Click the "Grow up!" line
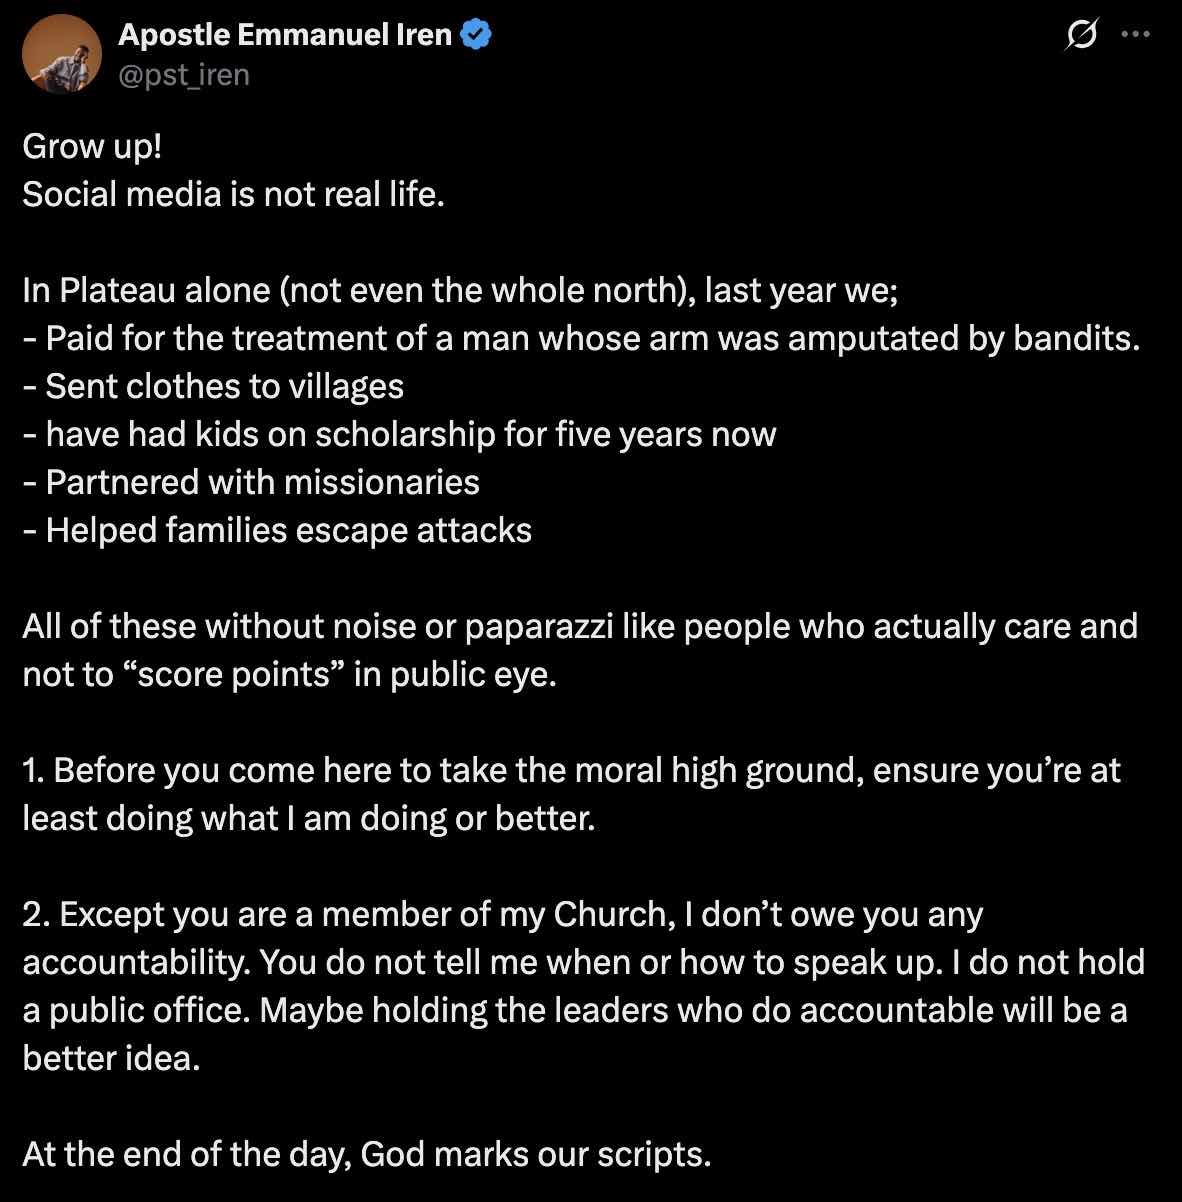The width and height of the screenshot is (1182, 1202). point(92,146)
